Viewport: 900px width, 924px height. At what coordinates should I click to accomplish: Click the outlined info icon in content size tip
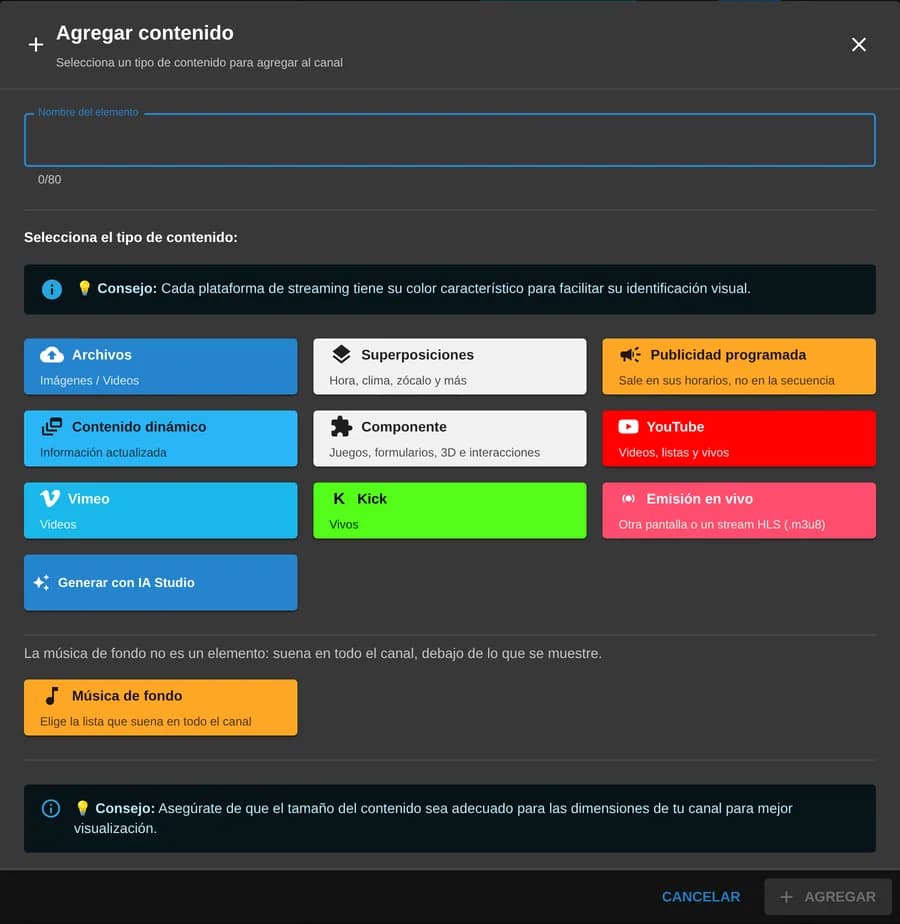(51, 808)
